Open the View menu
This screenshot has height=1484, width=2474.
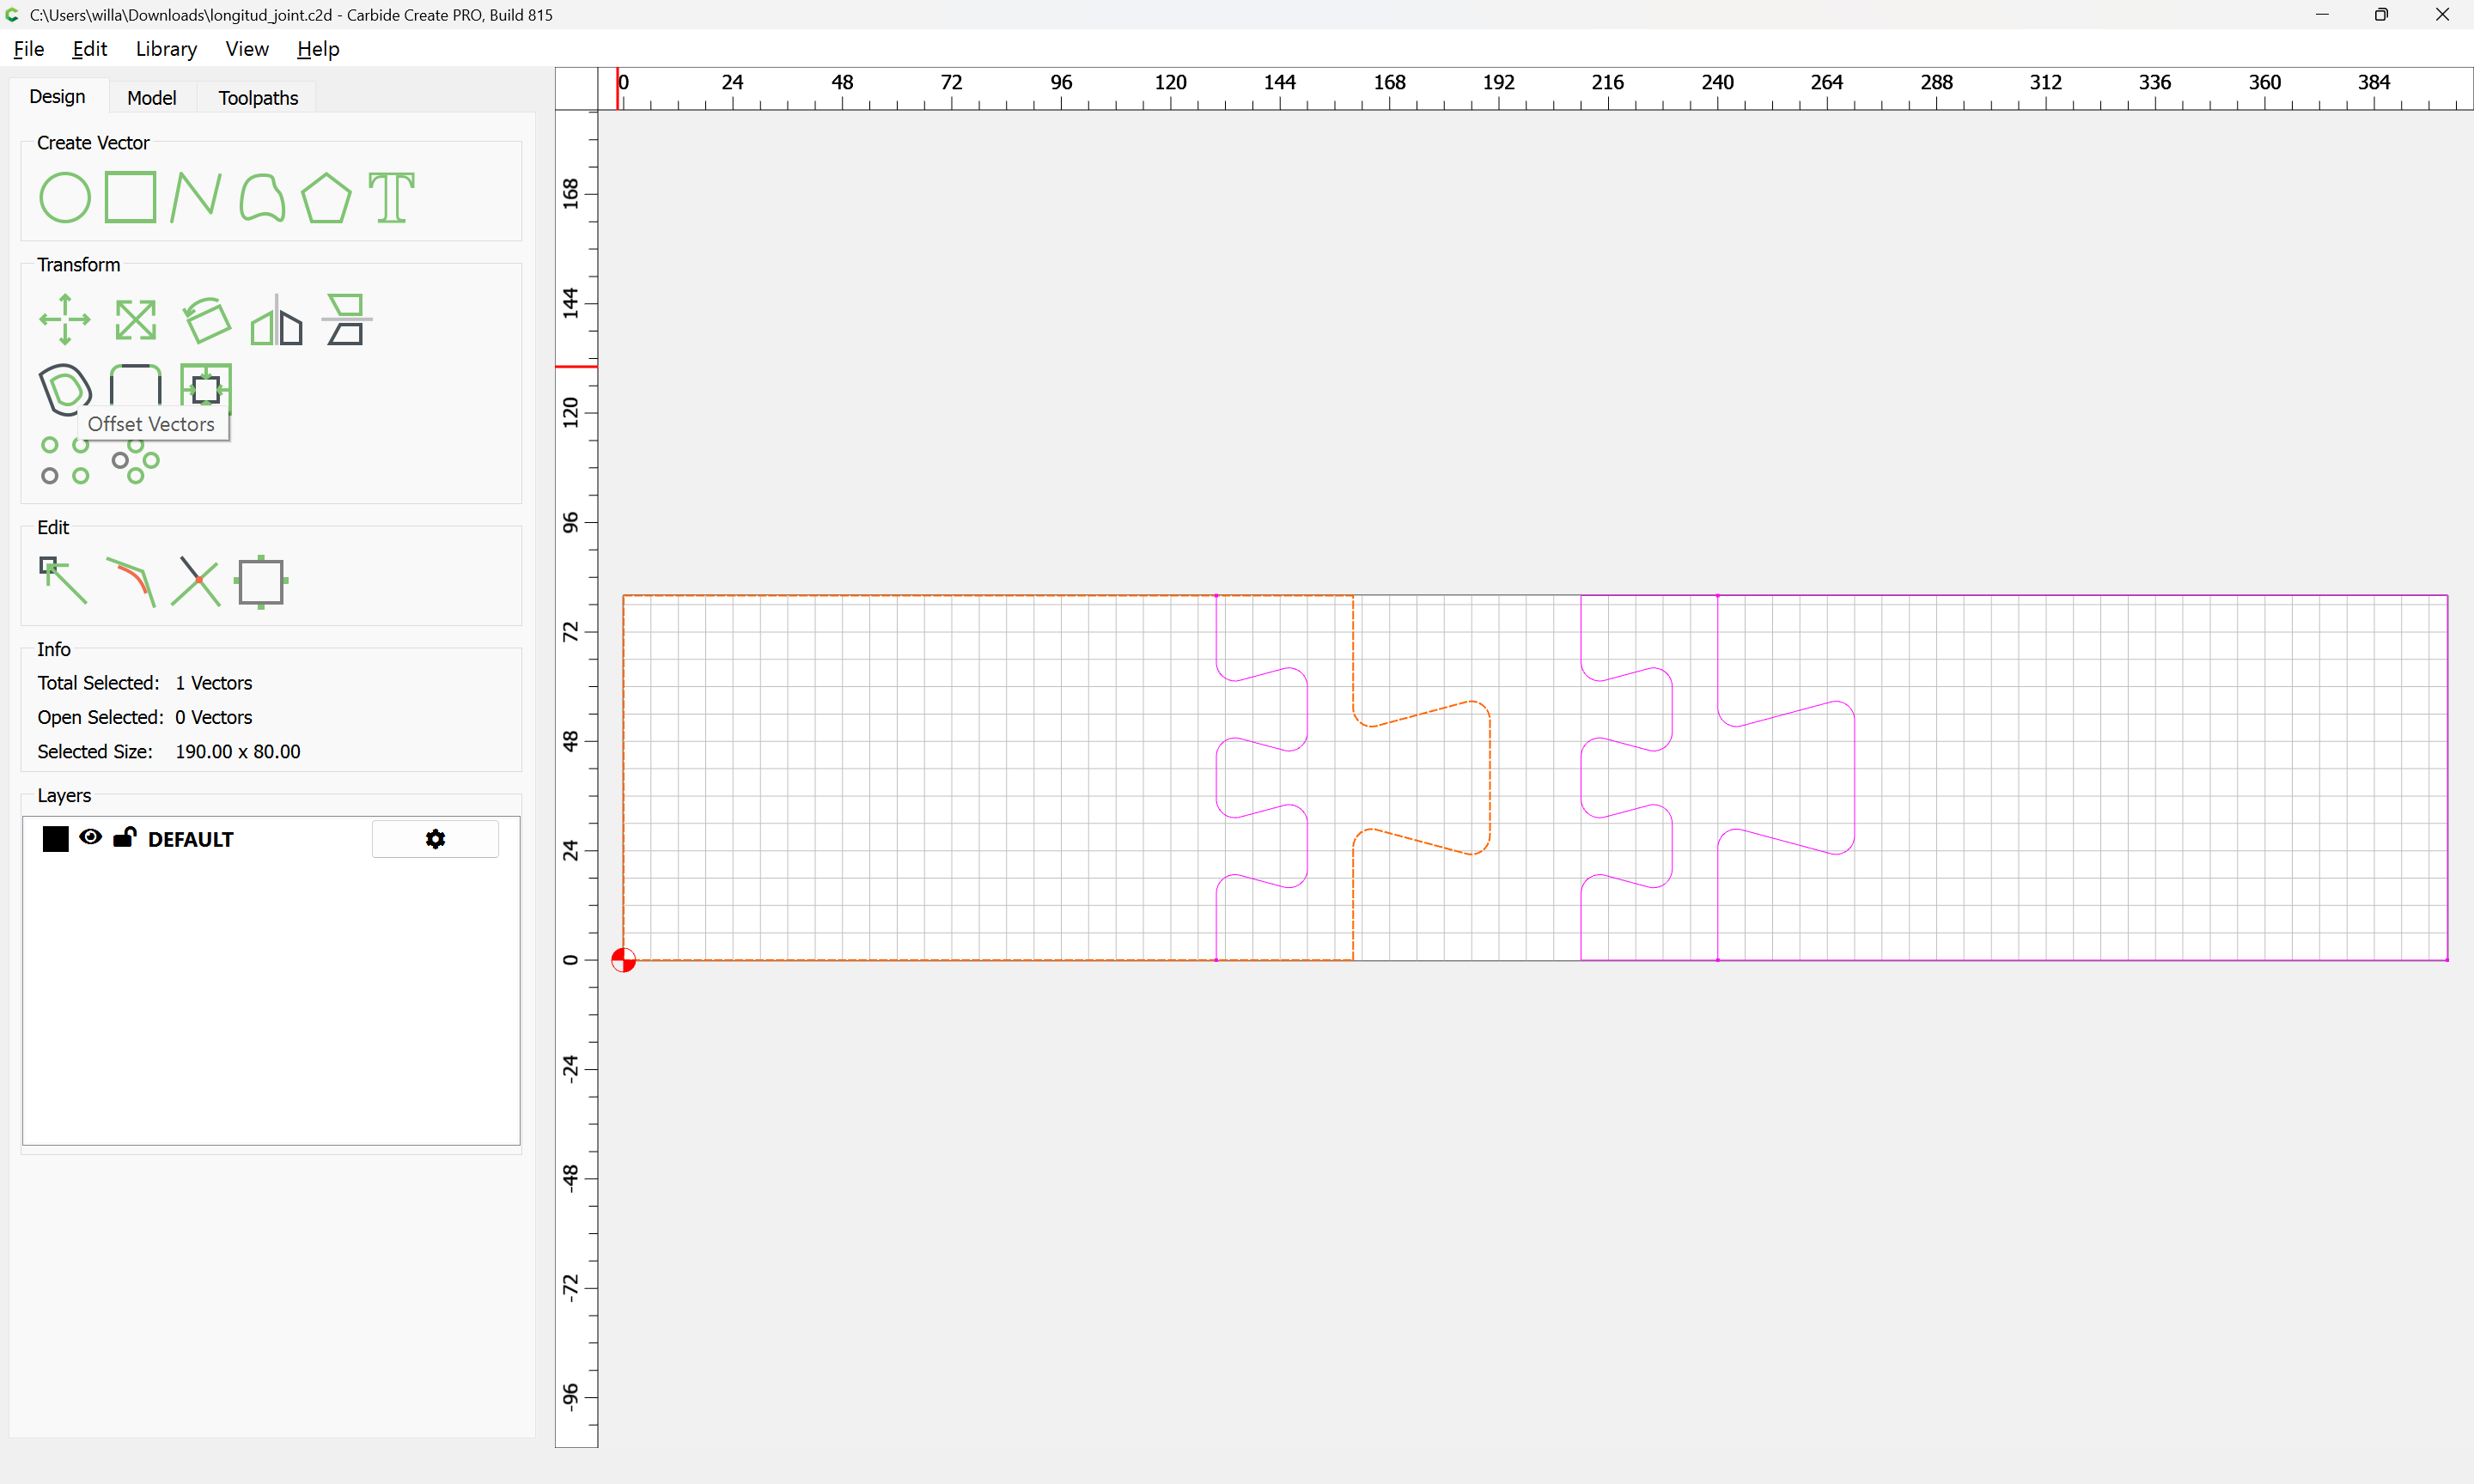pos(247,49)
